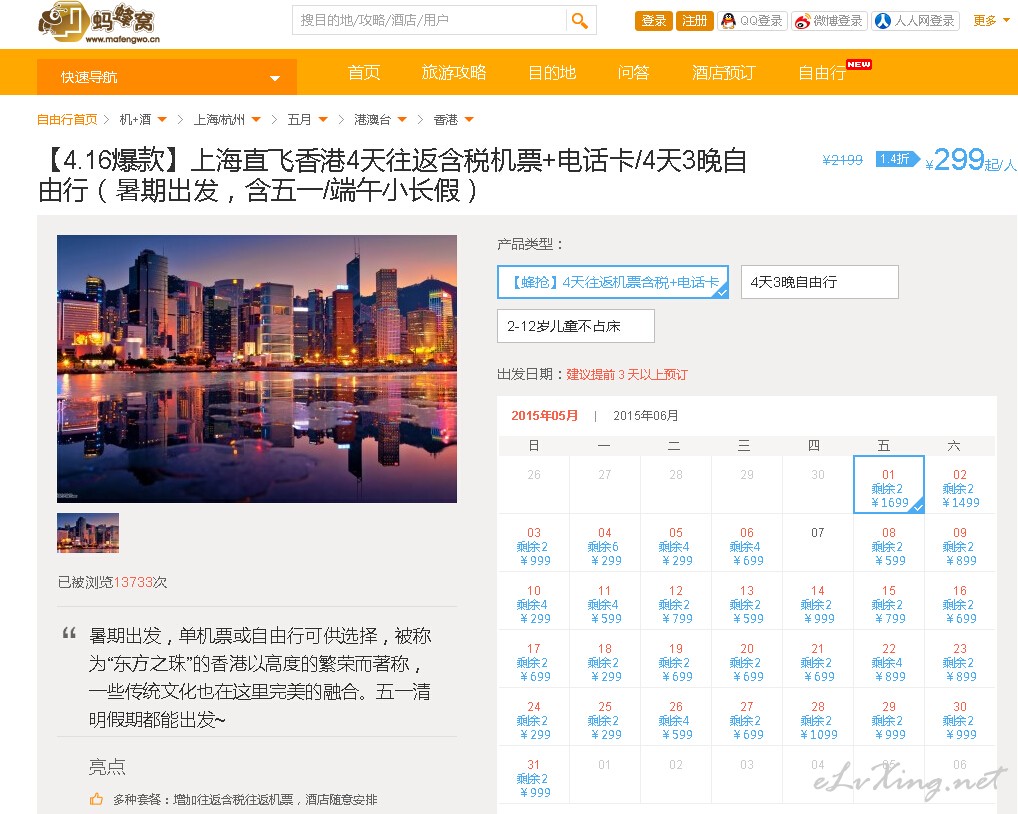Select departure date May 01 at ¥1699
The width and height of the screenshot is (1018, 814).
pyautogui.click(x=889, y=485)
